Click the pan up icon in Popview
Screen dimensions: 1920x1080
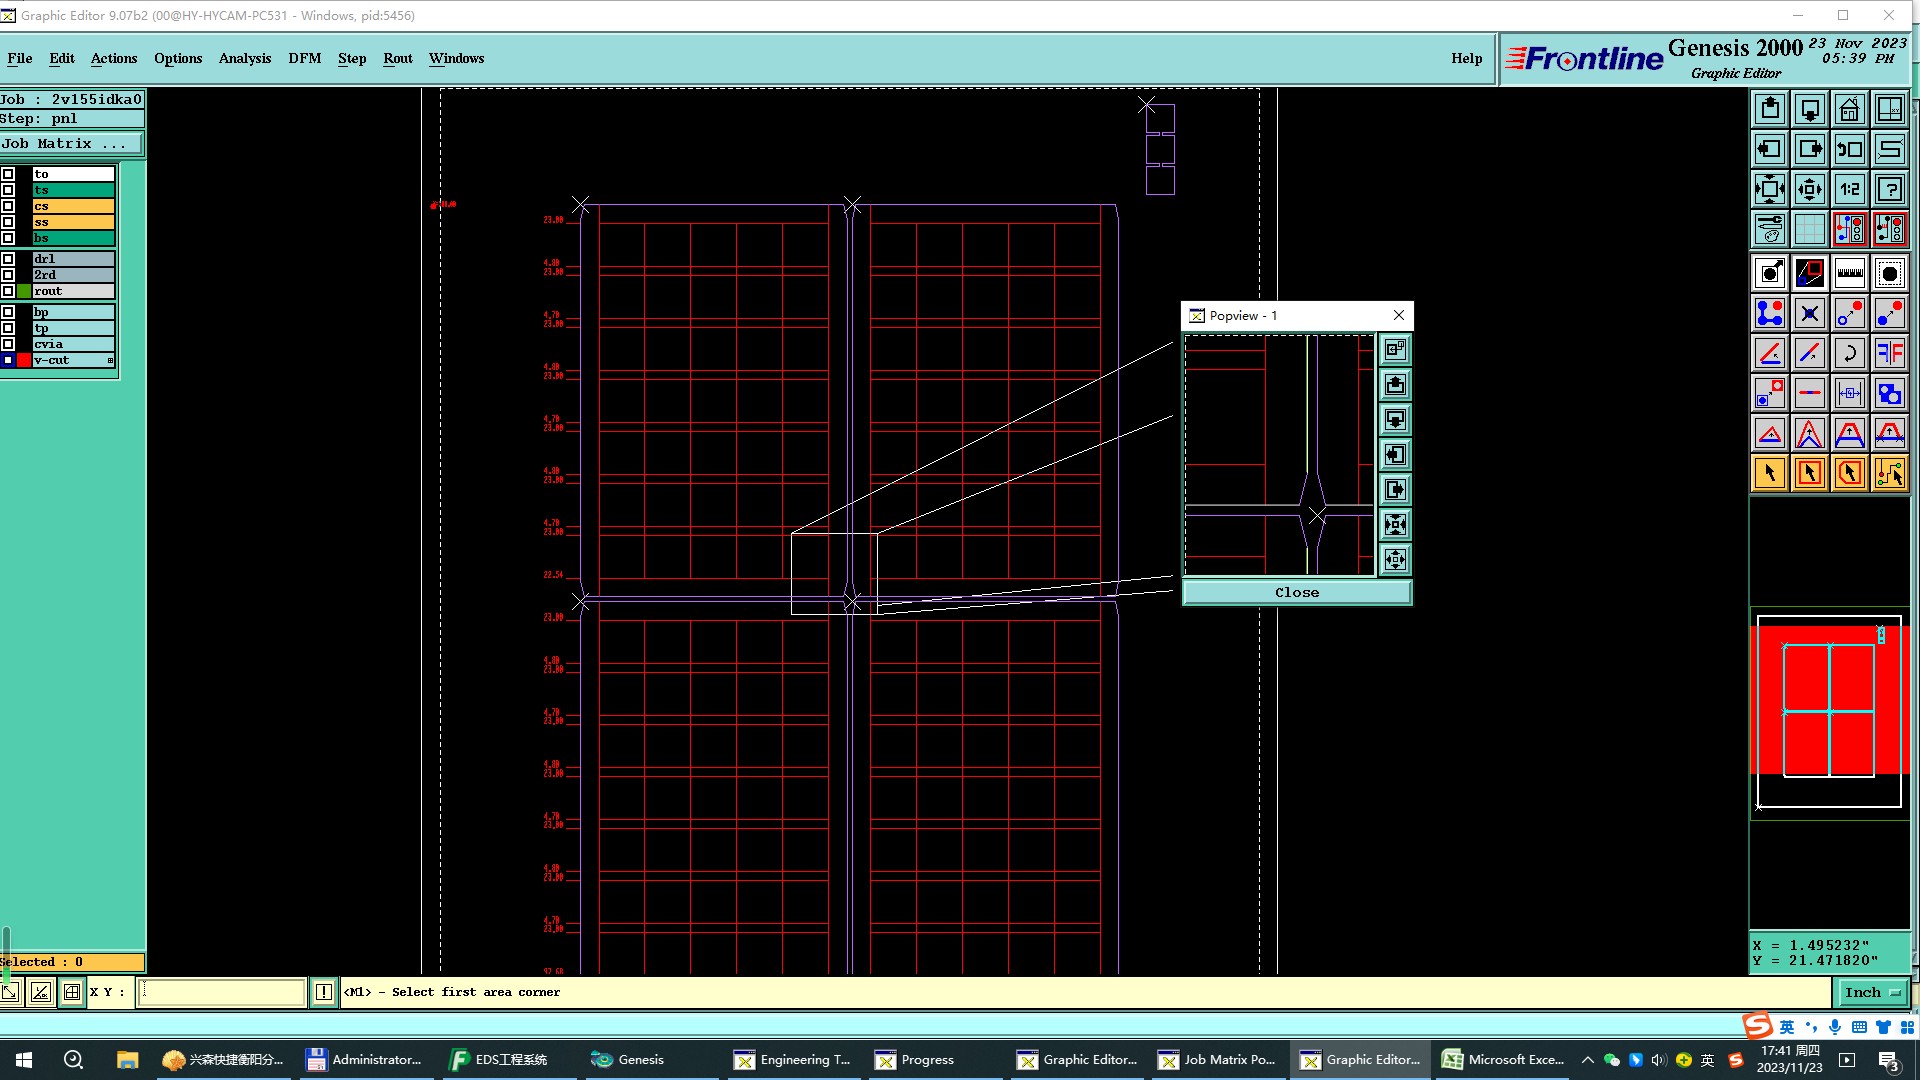pos(1395,385)
